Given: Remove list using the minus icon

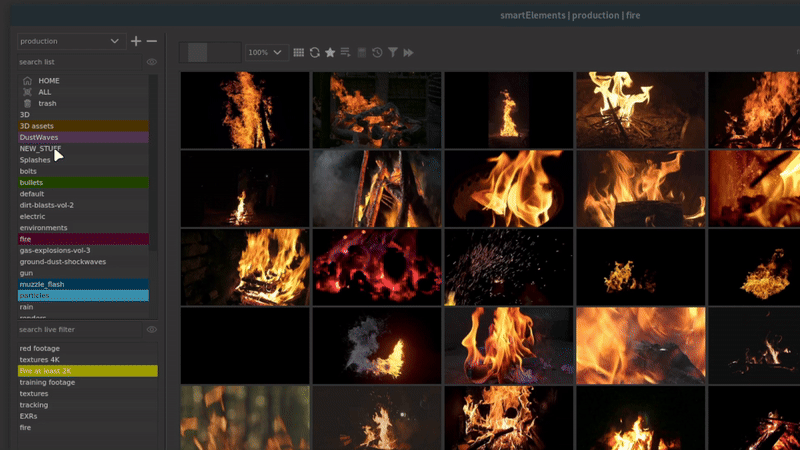Looking at the screenshot, I should pos(152,41).
